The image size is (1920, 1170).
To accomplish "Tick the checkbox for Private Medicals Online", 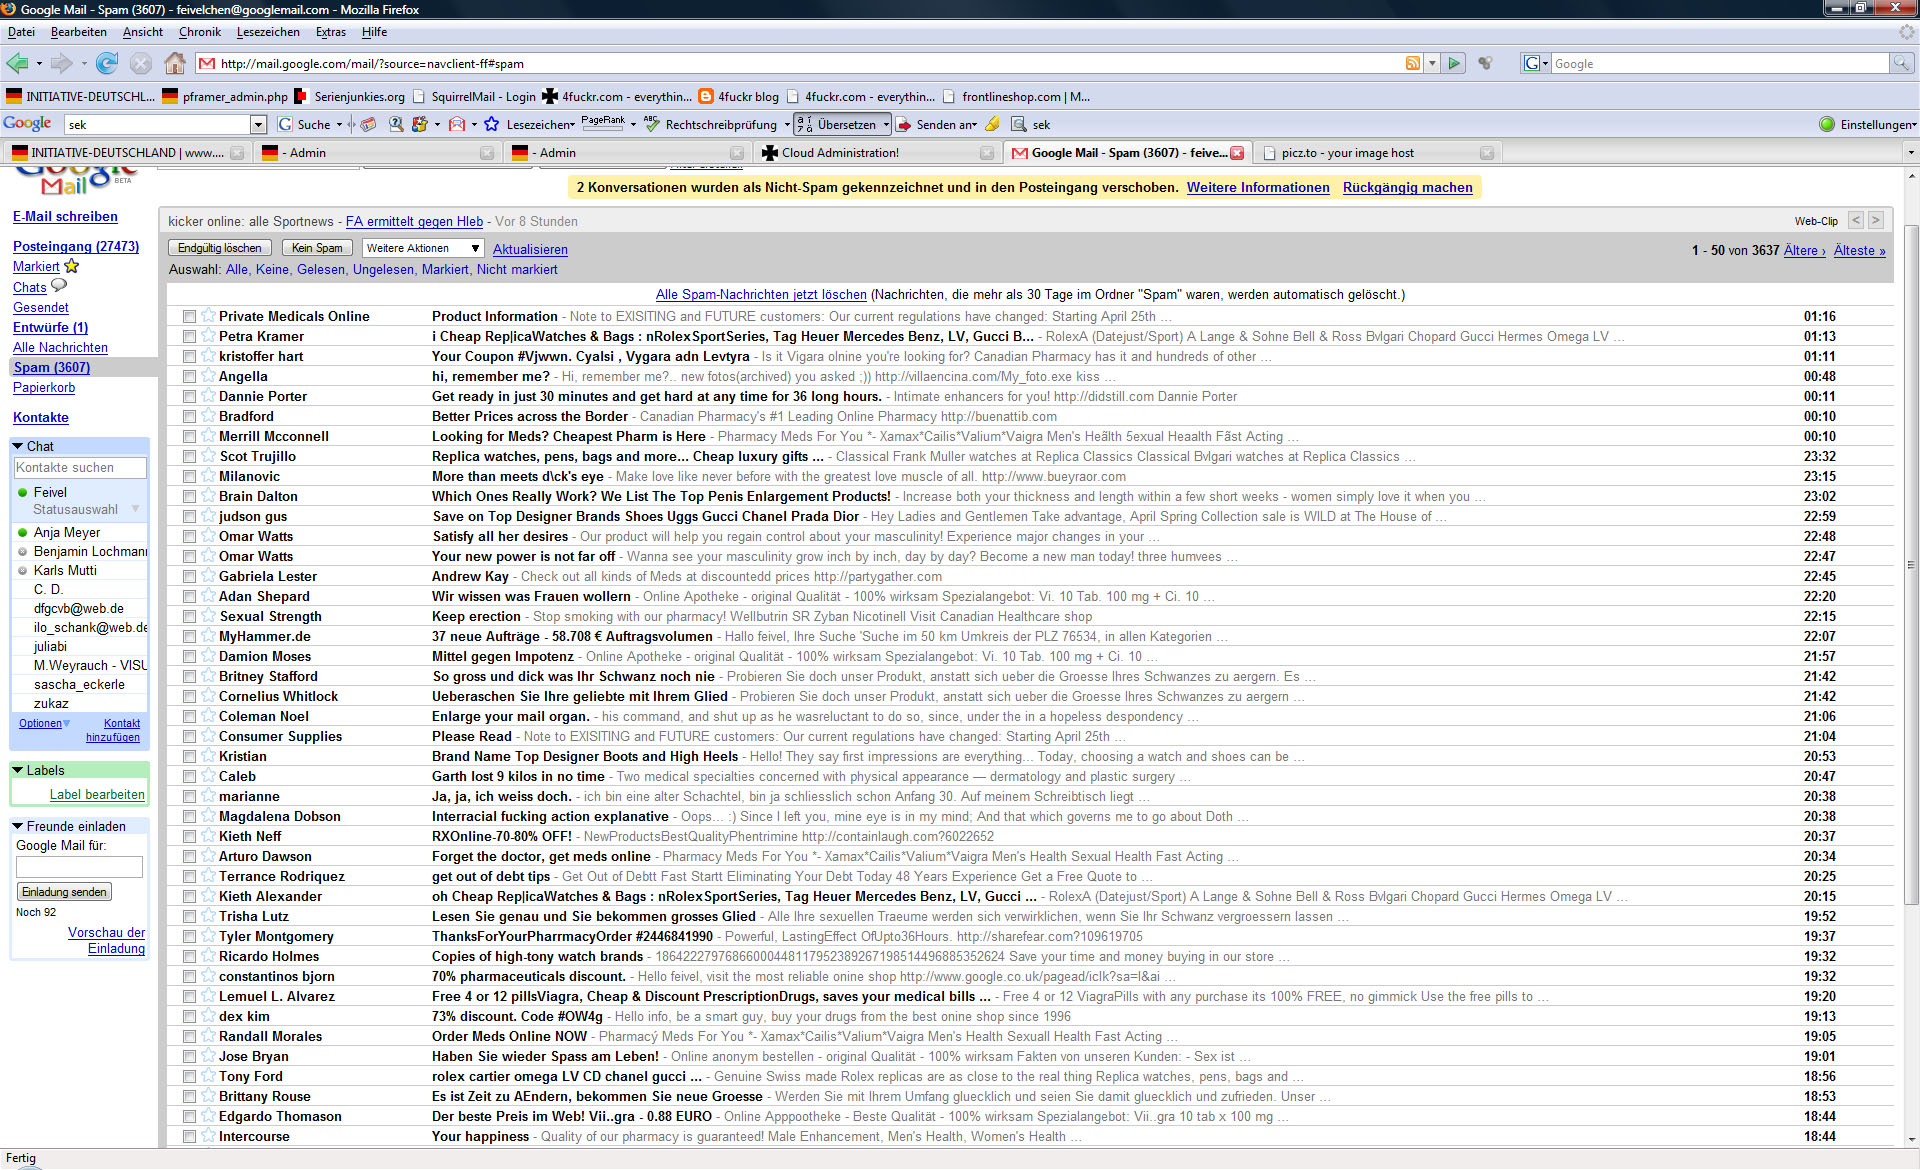I will pyautogui.click(x=189, y=317).
